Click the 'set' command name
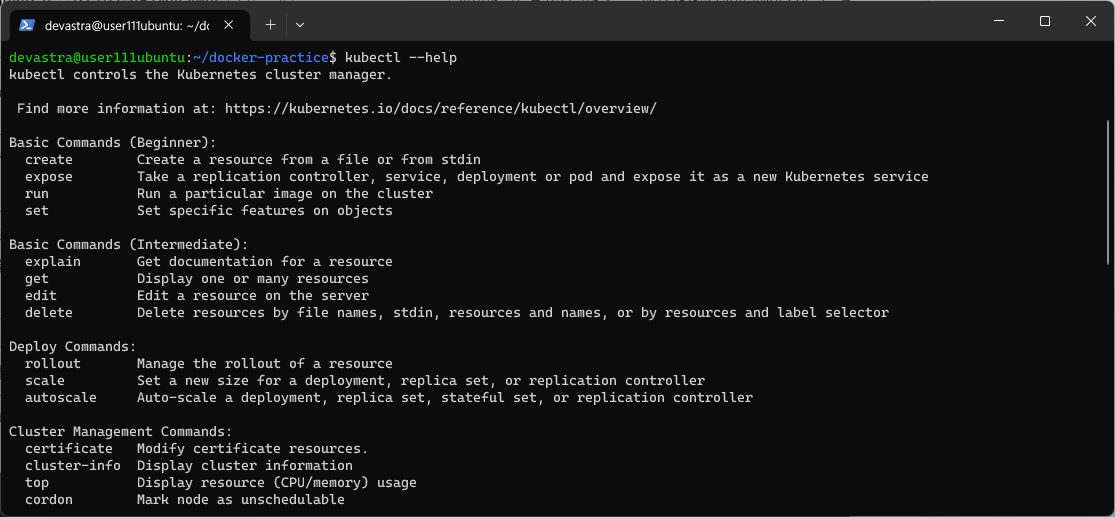Screen dimensions: 1115x517 click(x=37, y=210)
